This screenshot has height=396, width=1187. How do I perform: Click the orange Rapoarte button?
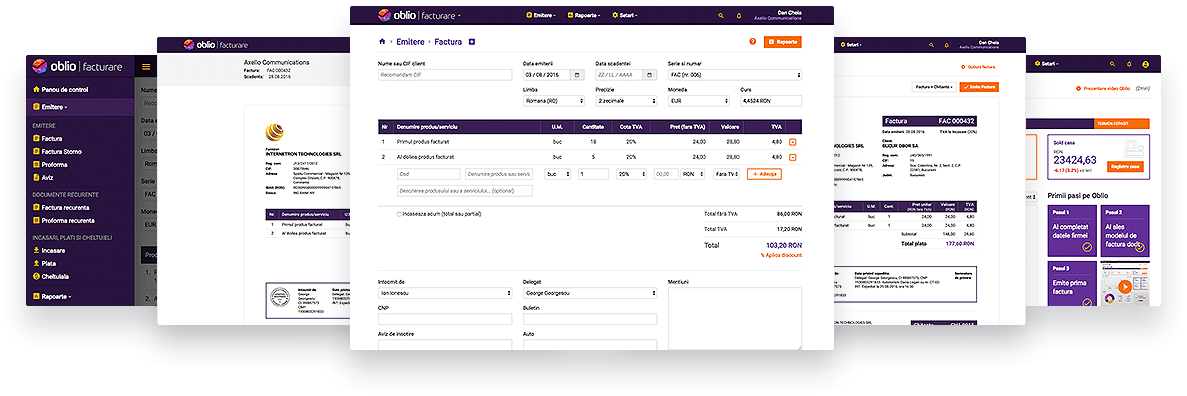click(783, 42)
